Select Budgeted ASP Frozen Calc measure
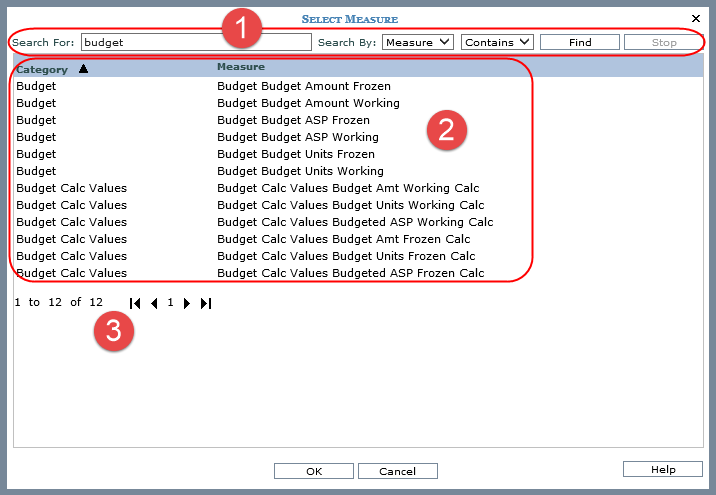The width and height of the screenshot is (716, 495). pyautogui.click(x=350, y=273)
